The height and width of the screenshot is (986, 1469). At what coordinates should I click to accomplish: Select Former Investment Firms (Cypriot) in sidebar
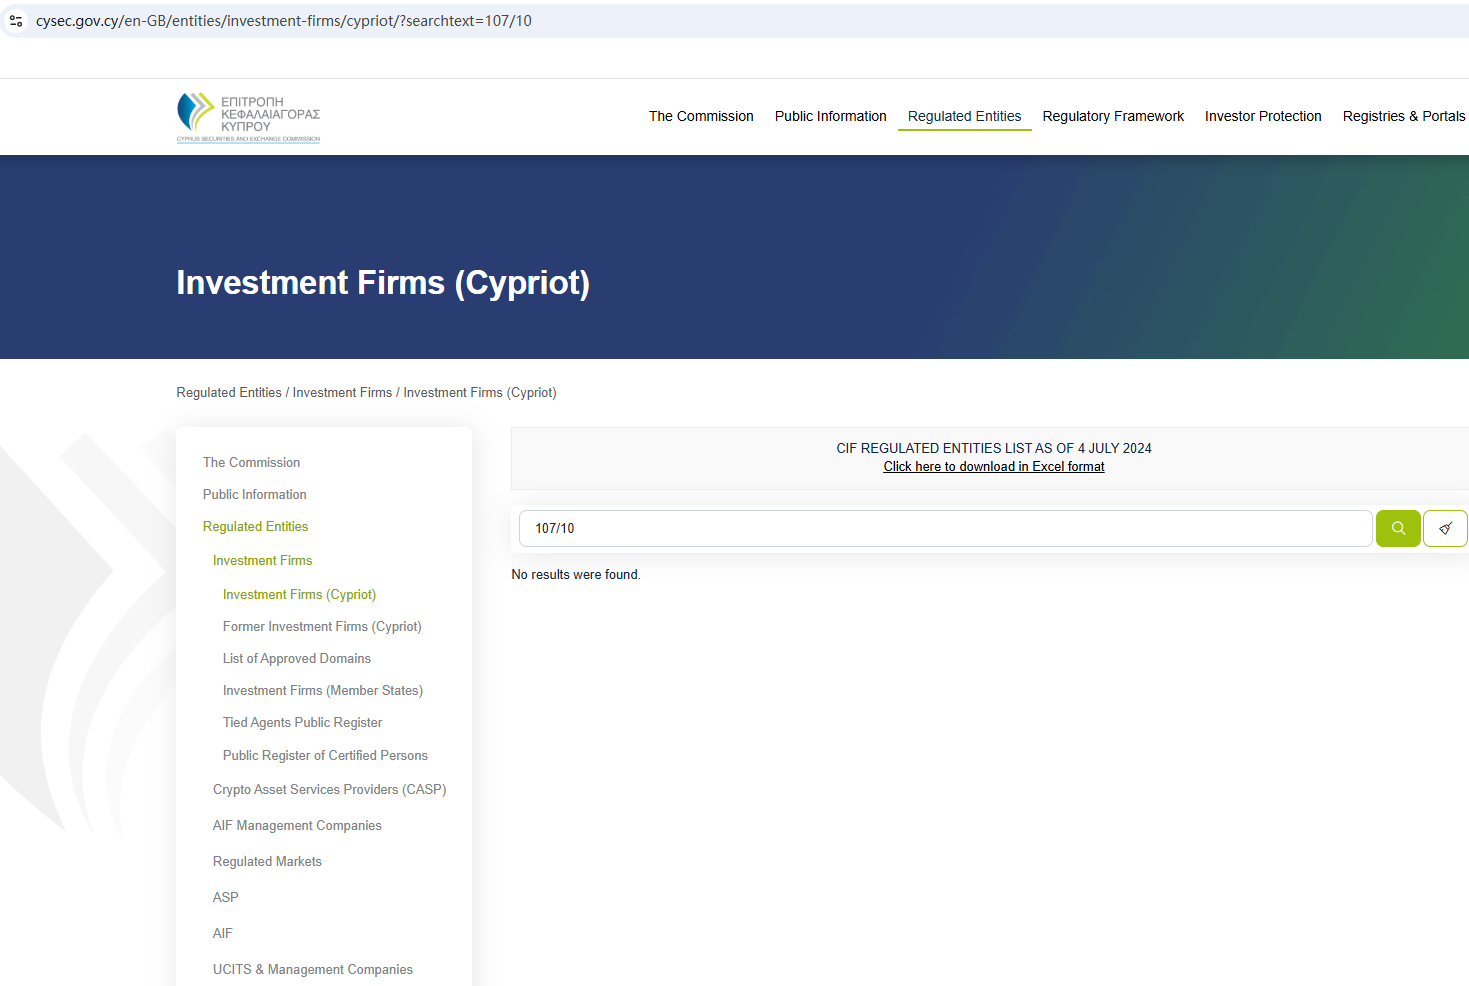point(321,627)
